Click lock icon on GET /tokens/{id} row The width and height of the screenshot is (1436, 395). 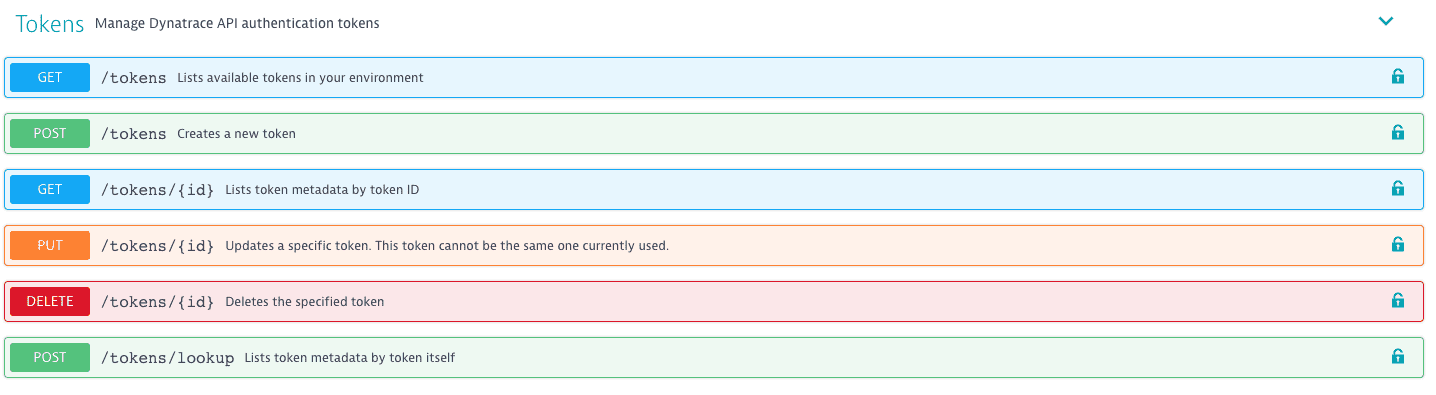(x=1397, y=188)
